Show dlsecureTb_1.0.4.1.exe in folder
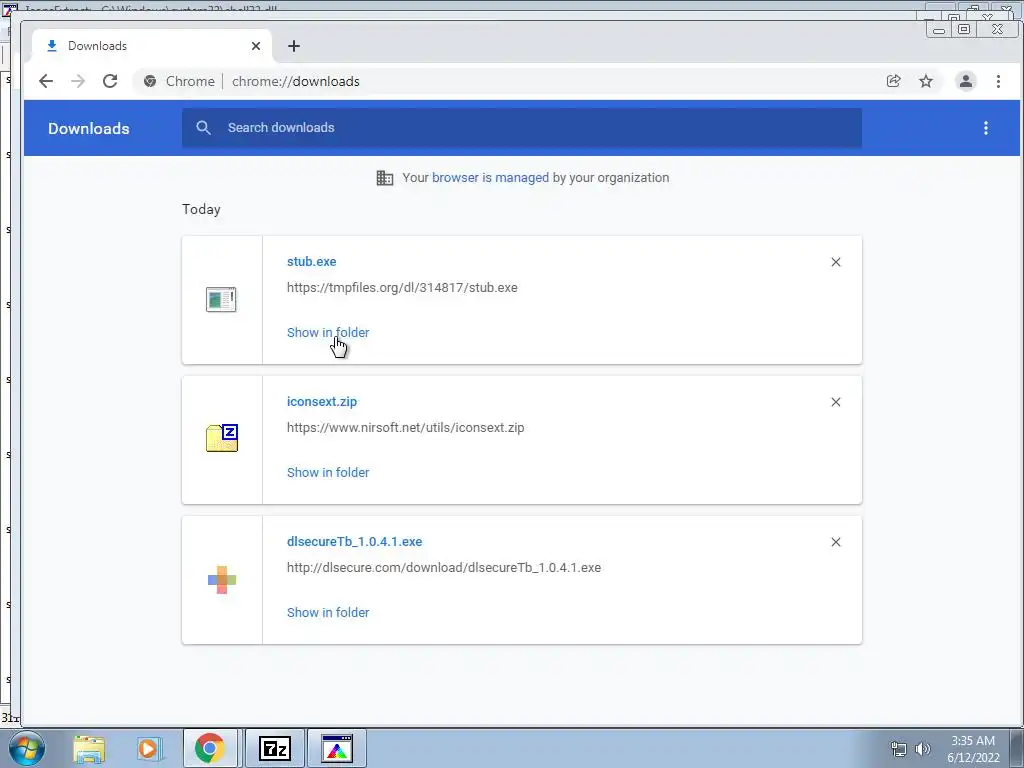 tap(328, 613)
